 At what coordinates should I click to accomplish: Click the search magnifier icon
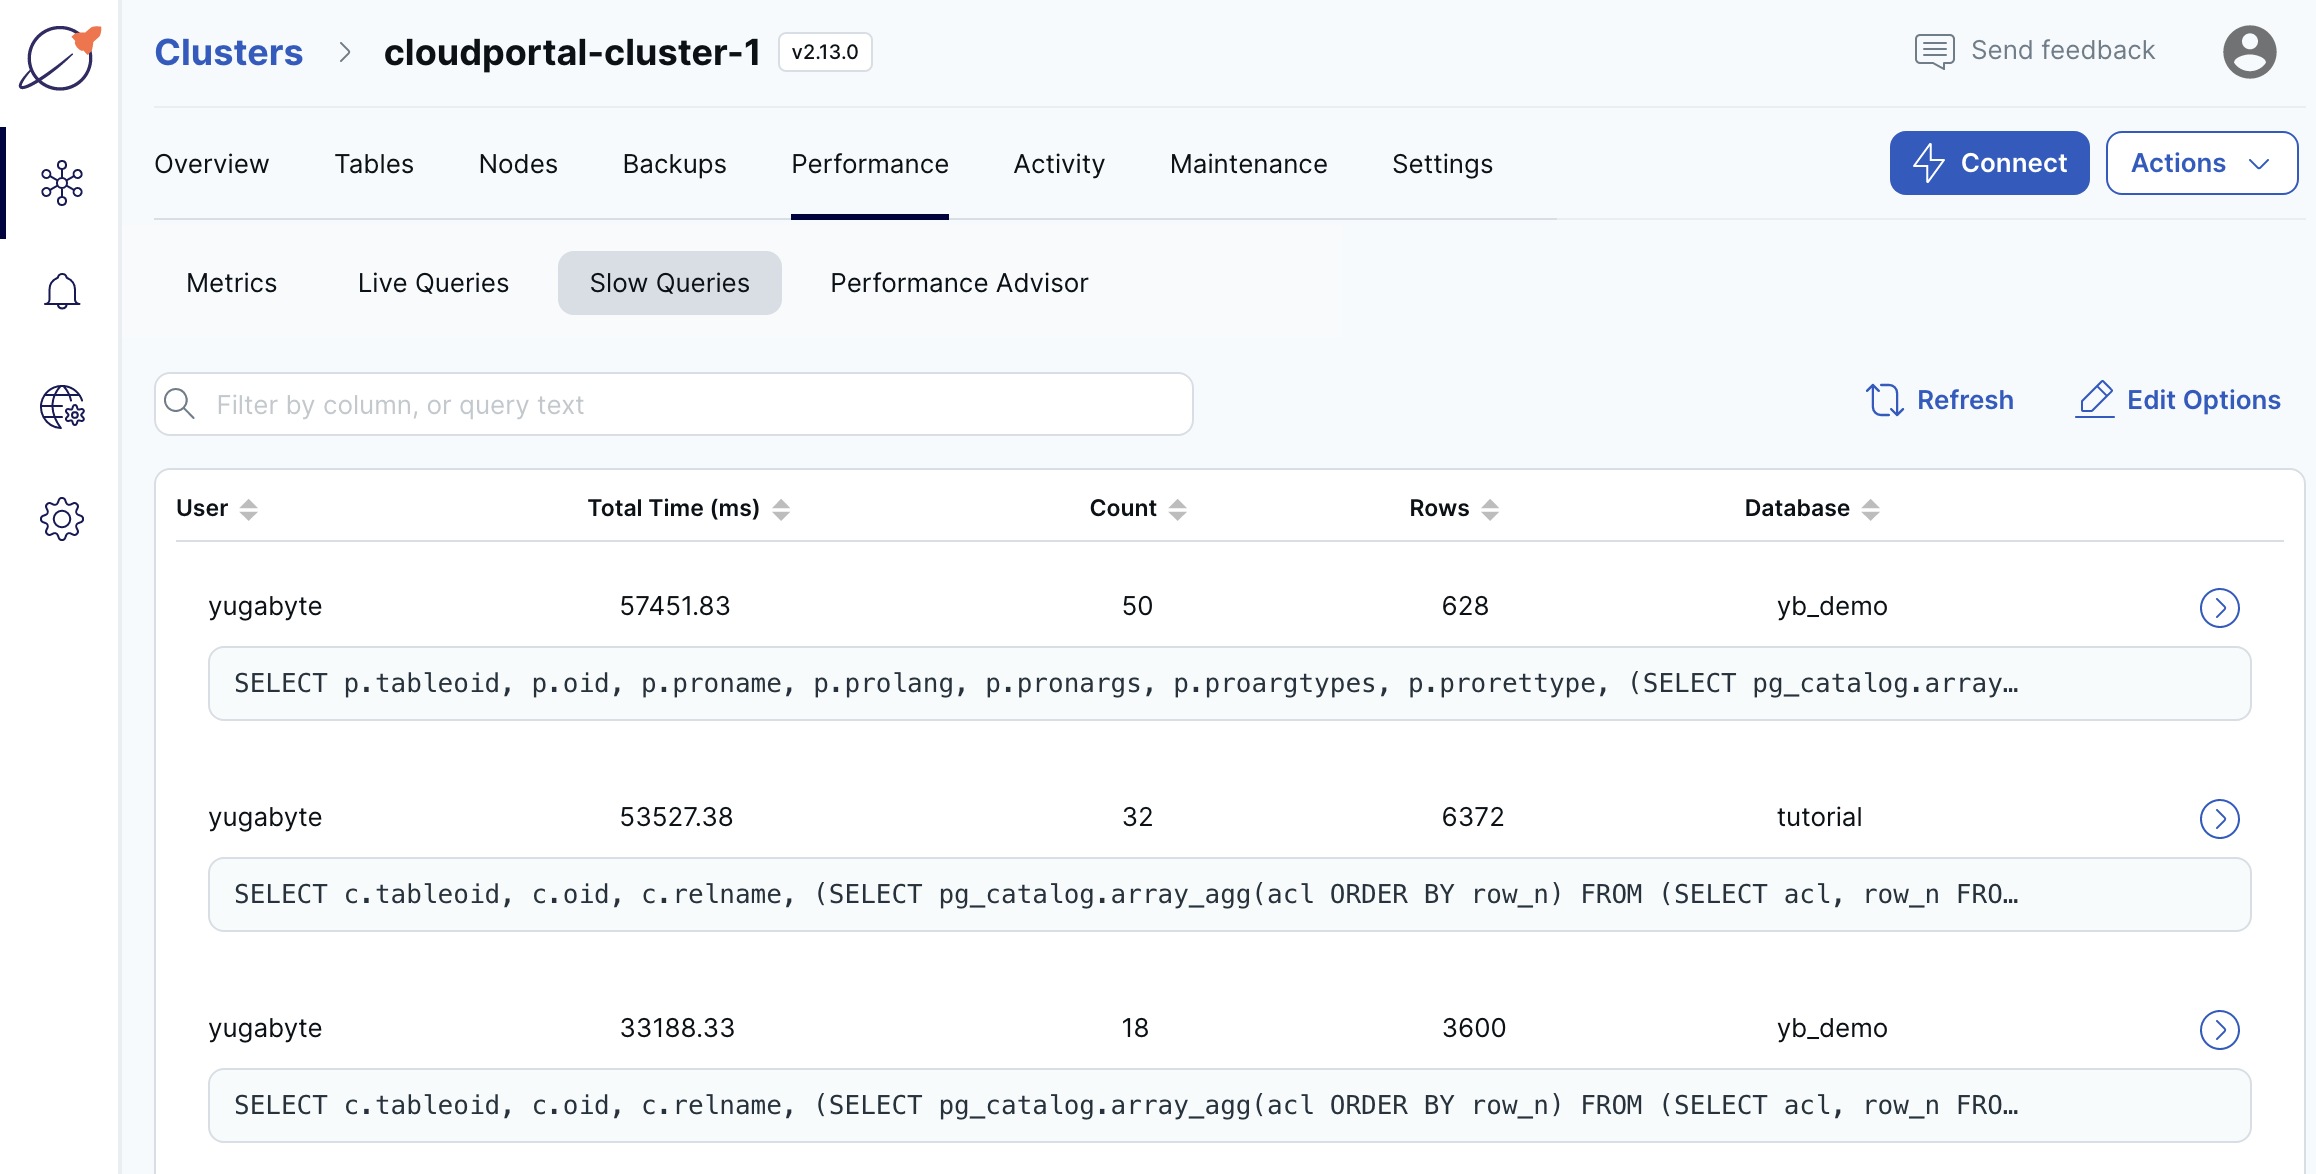pos(180,404)
